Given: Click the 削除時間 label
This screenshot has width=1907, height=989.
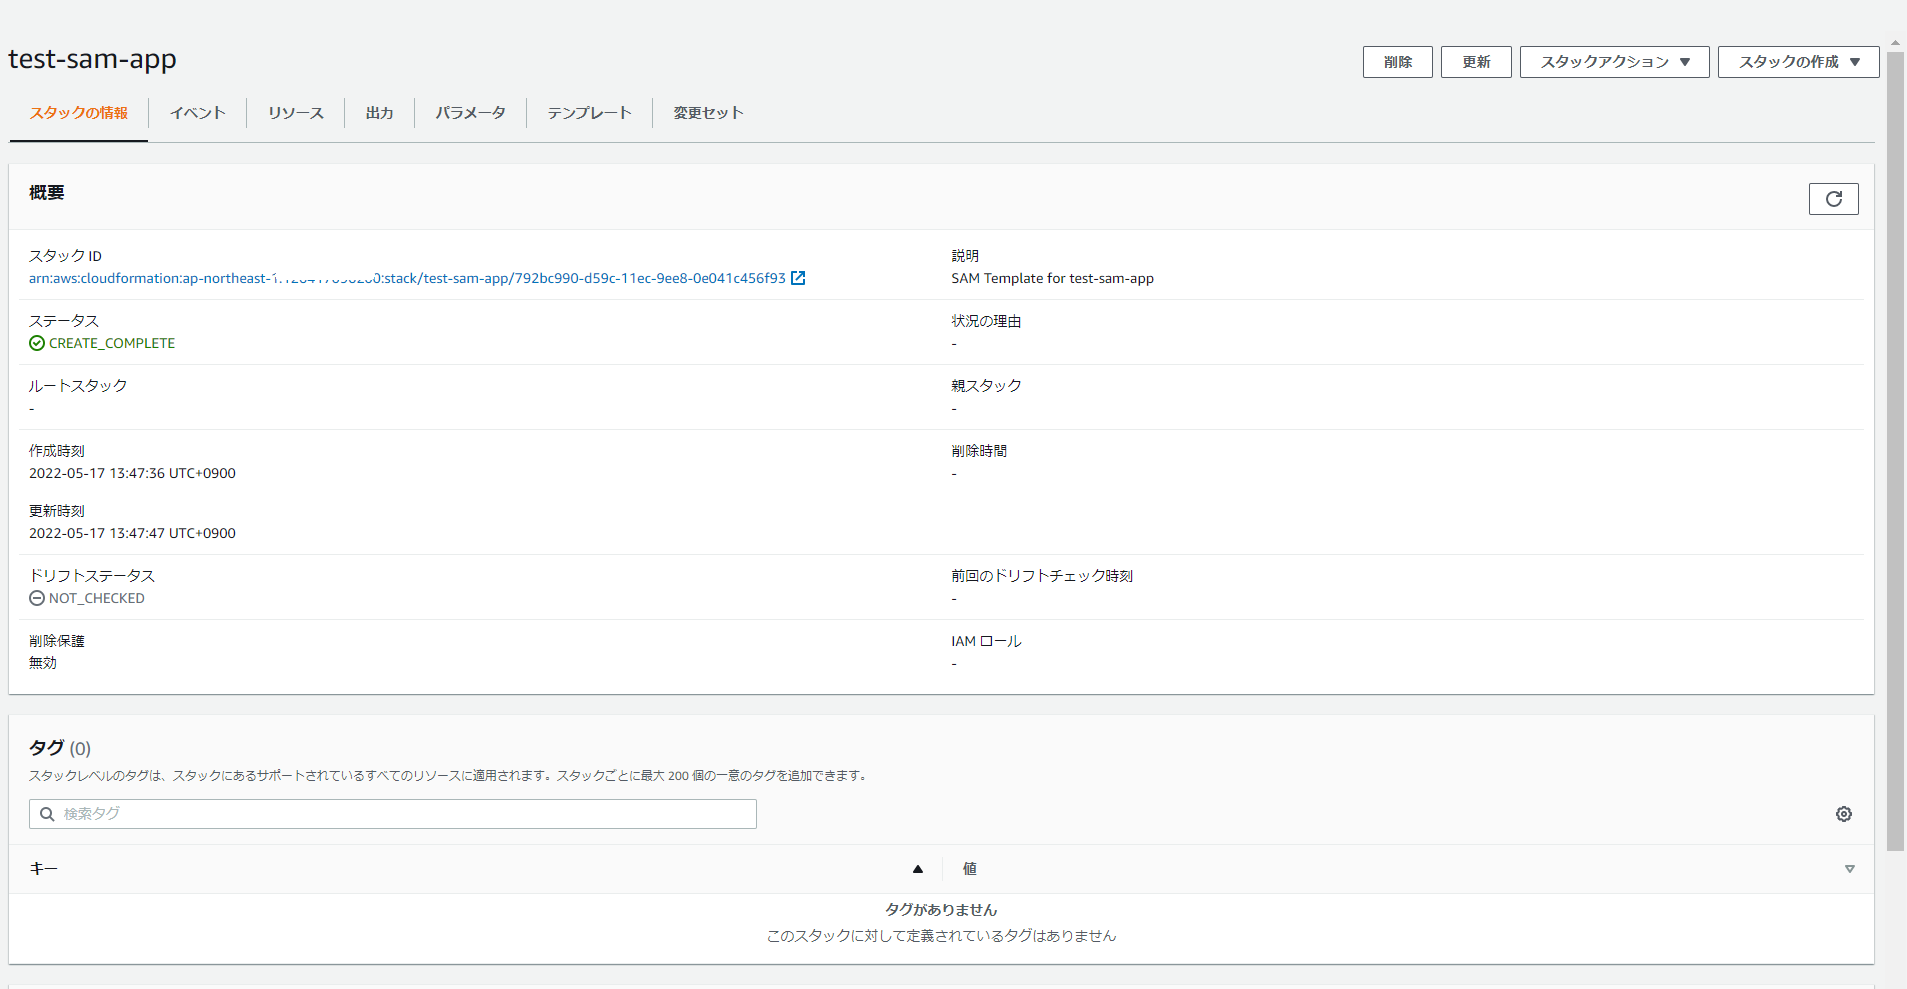Looking at the screenshot, I should tap(979, 451).
